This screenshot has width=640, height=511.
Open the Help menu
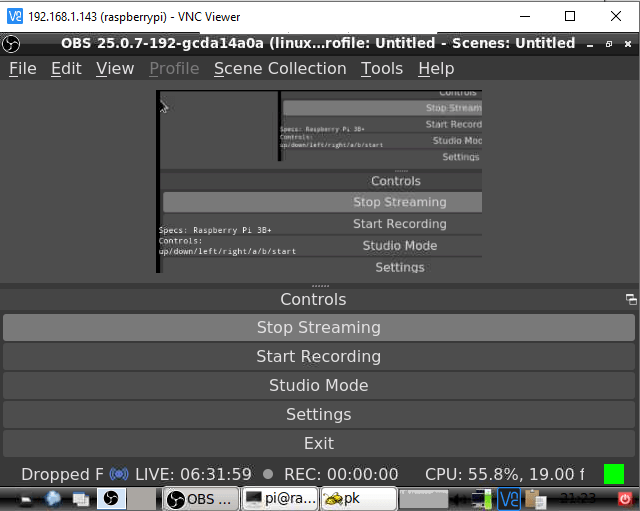point(436,69)
